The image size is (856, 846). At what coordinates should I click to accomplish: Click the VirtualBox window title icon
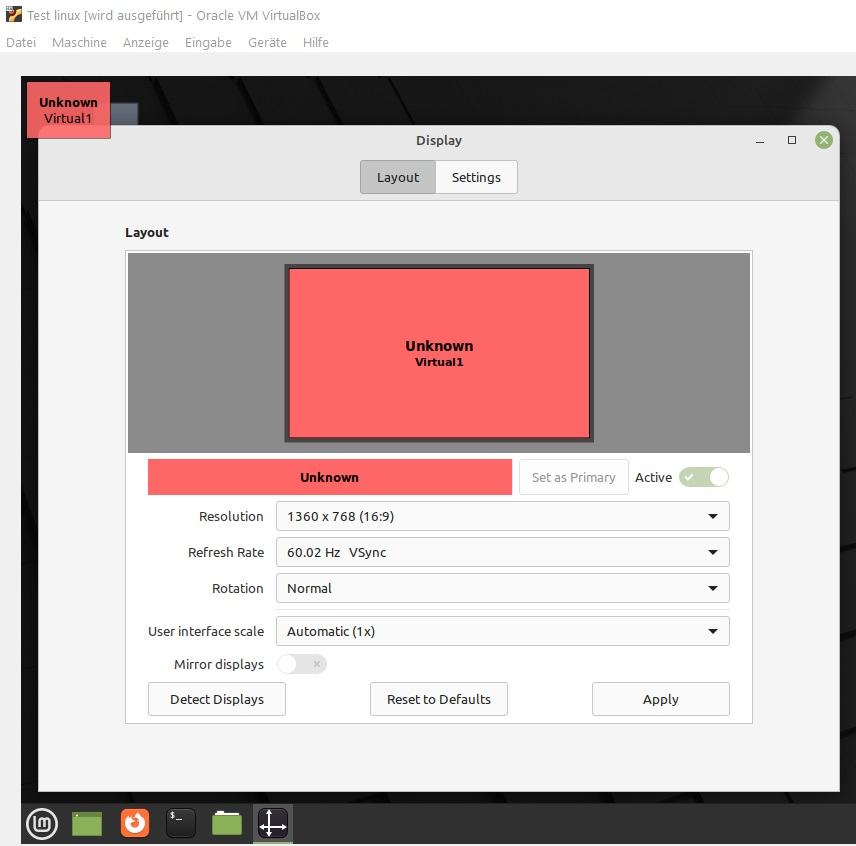14,15
